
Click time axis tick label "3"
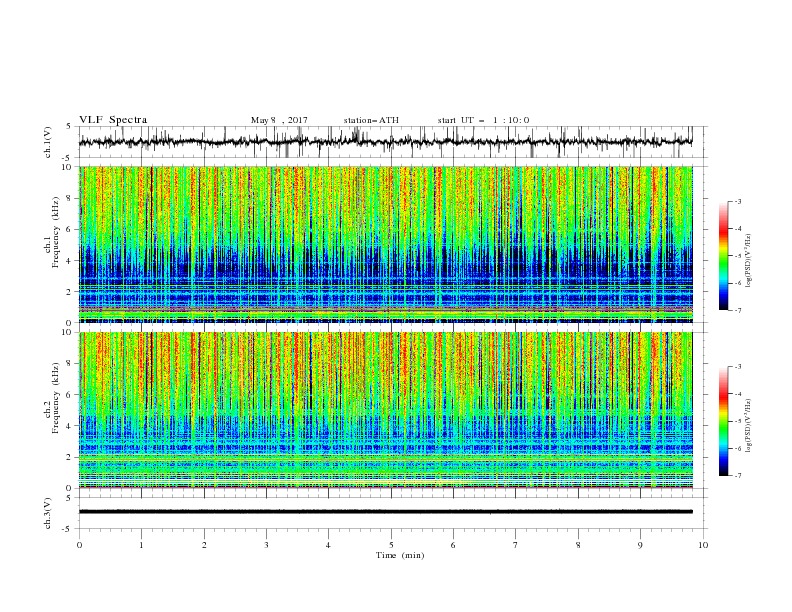[x=266, y=545]
